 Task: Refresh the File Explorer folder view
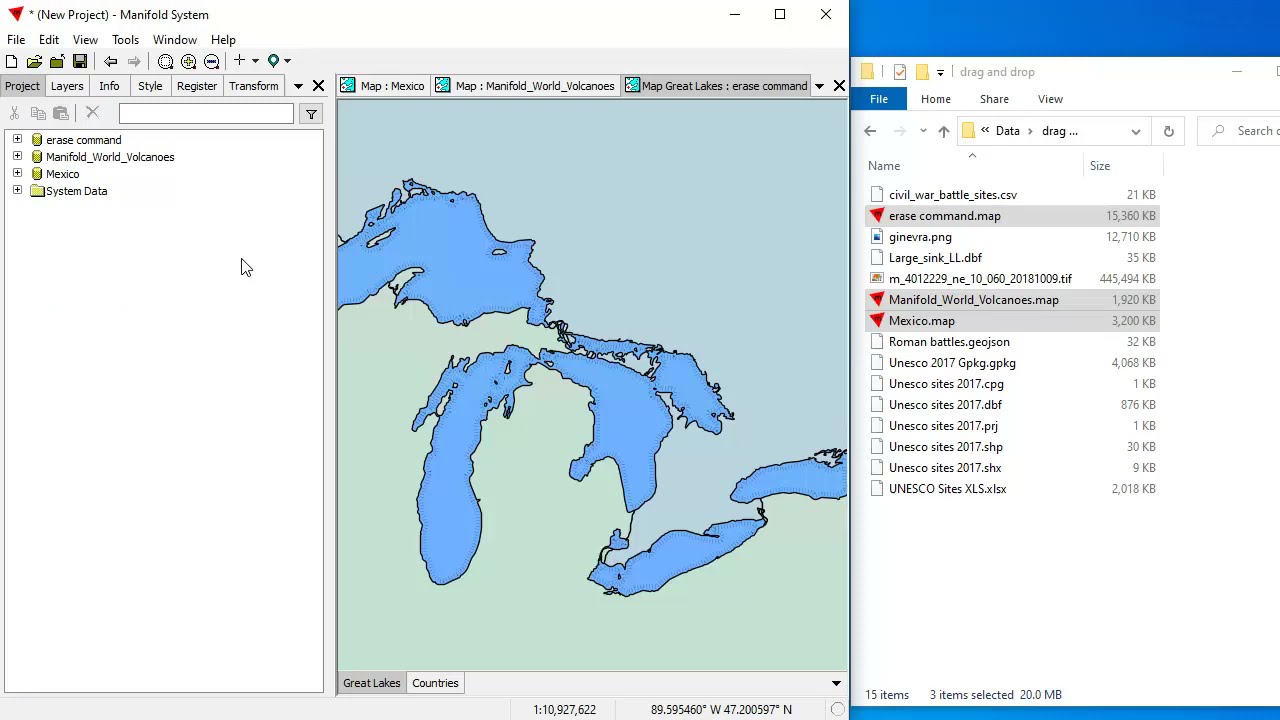1168,131
